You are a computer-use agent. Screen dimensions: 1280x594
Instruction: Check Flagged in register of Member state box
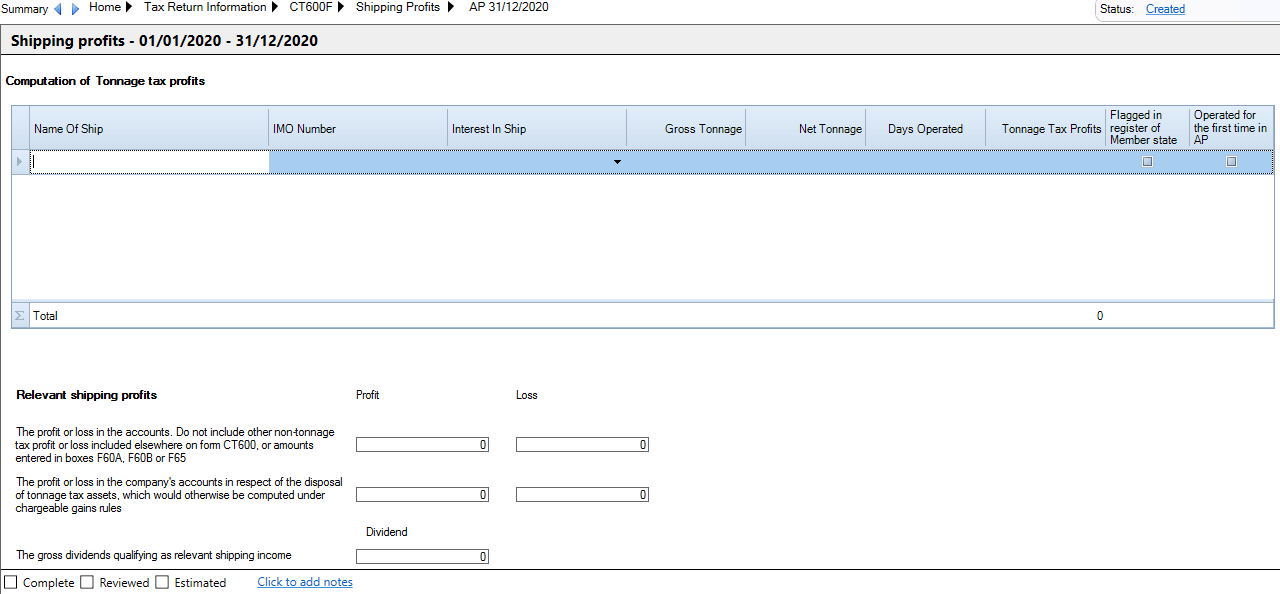(1148, 161)
